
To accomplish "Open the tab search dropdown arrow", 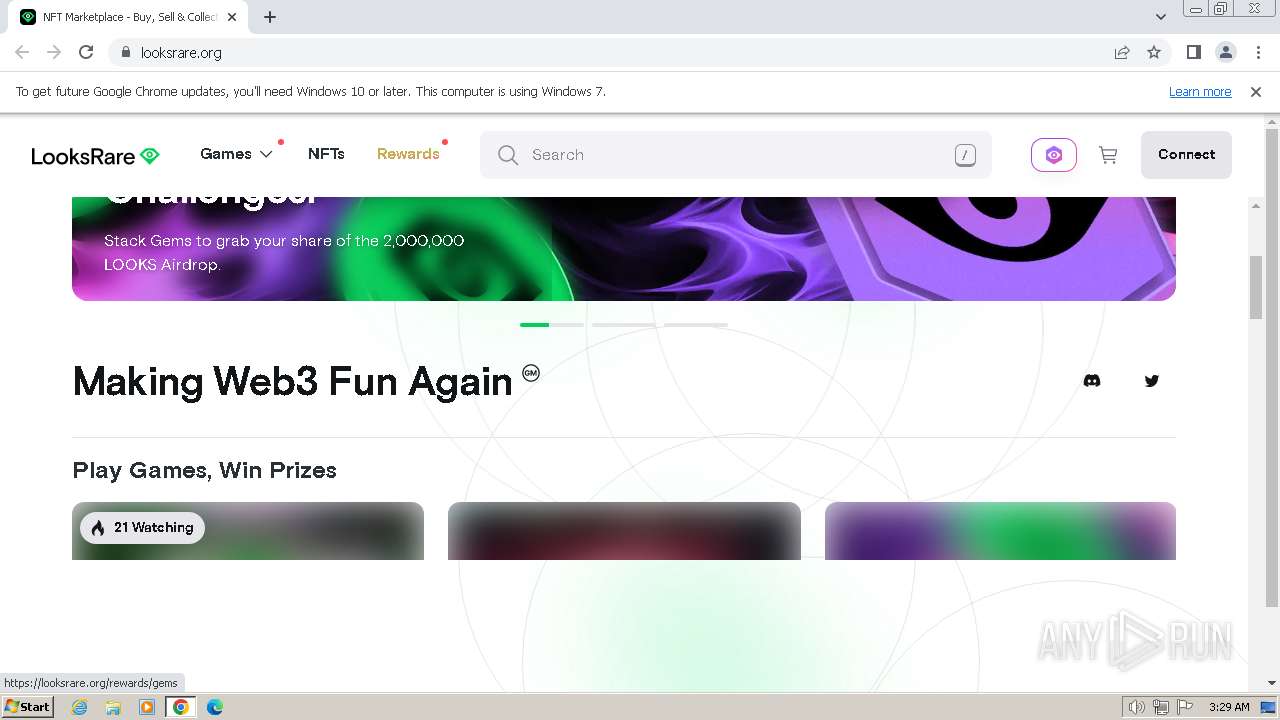I will (1161, 17).
